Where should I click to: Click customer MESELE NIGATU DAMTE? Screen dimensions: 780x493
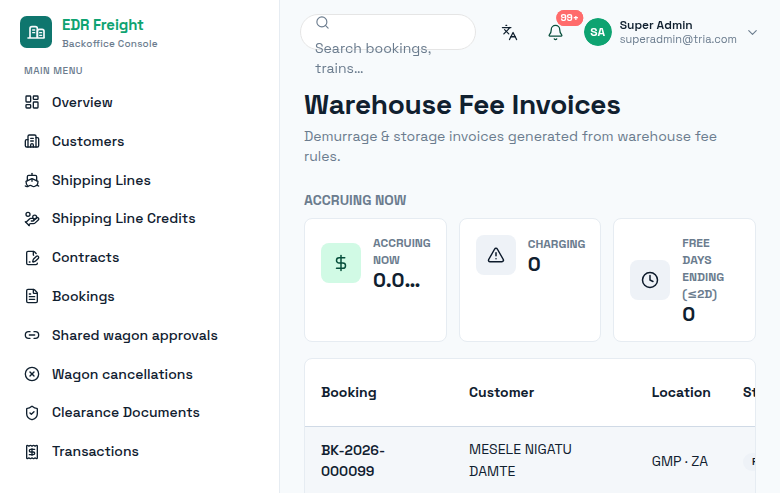tap(520, 461)
